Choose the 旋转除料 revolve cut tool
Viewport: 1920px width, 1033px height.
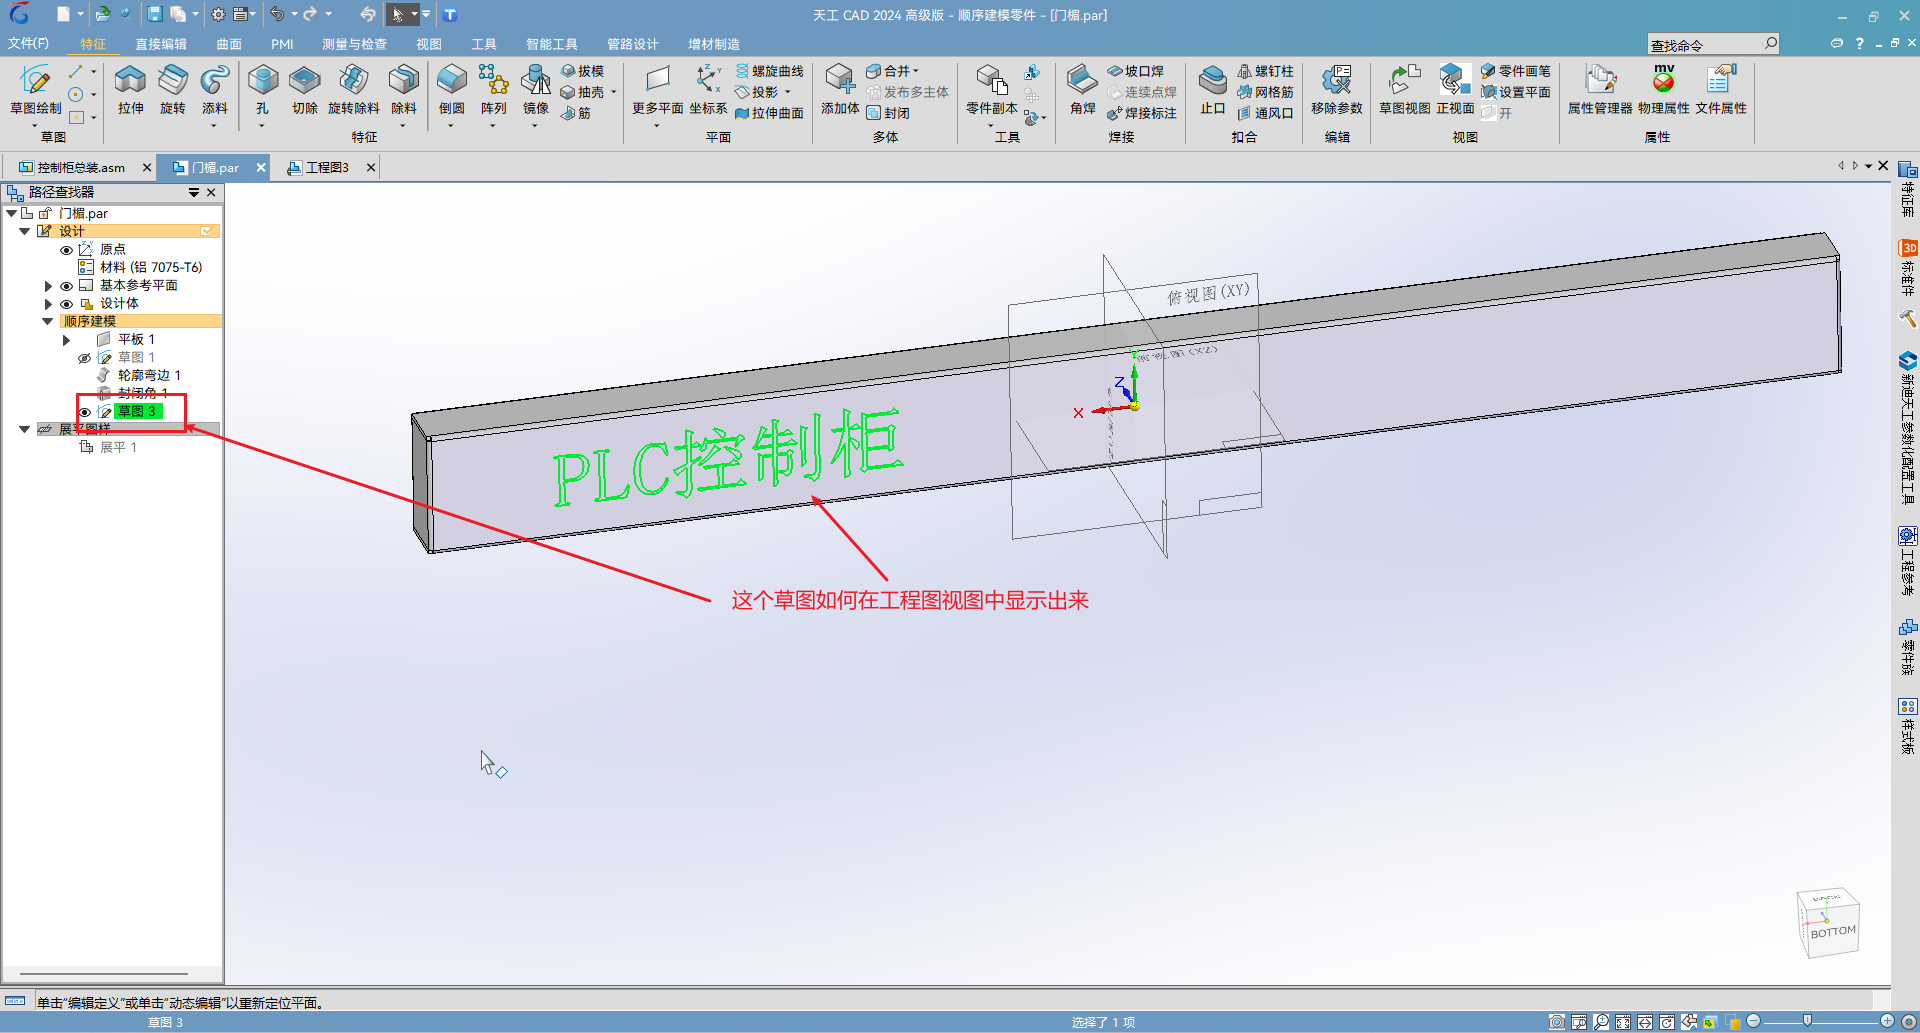click(x=353, y=89)
